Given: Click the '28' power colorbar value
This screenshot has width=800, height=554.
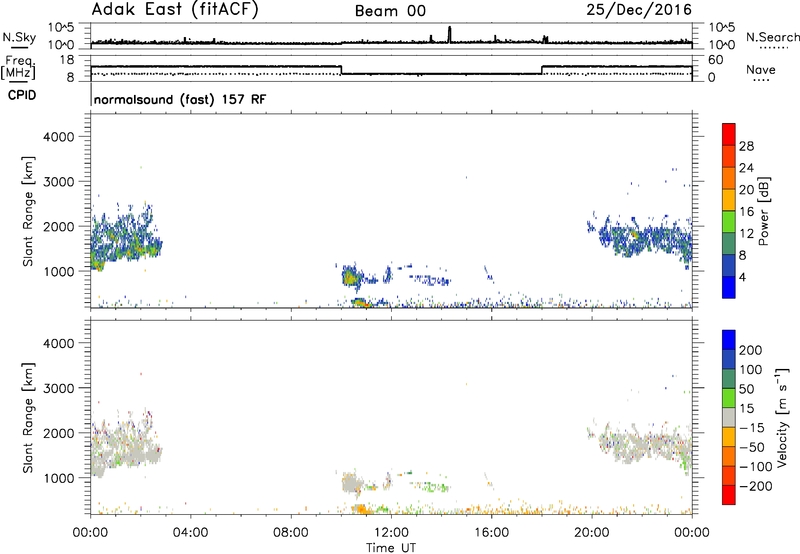Looking at the screenshot, I should click(746, 146).
